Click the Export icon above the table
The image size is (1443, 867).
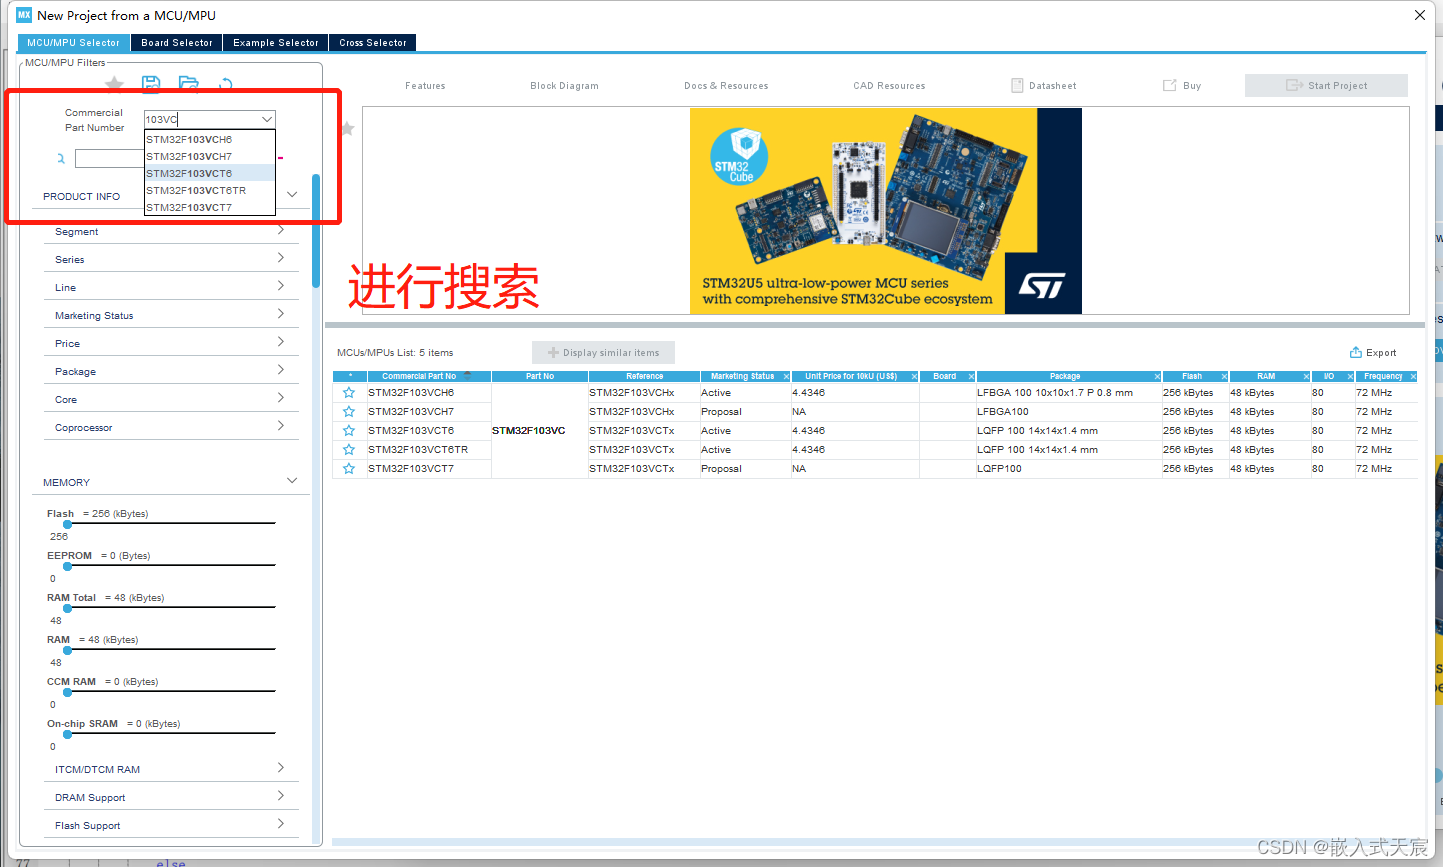(x=1356, y=352)
